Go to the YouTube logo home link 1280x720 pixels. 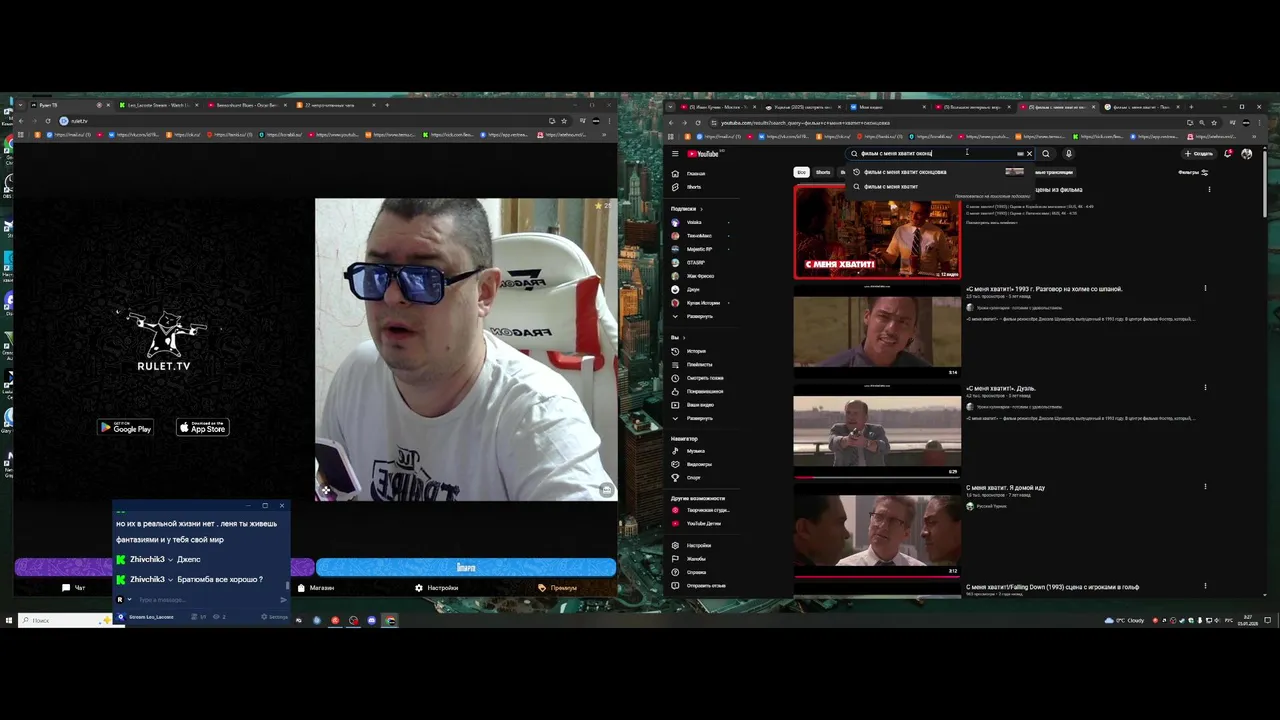point(703,154)
